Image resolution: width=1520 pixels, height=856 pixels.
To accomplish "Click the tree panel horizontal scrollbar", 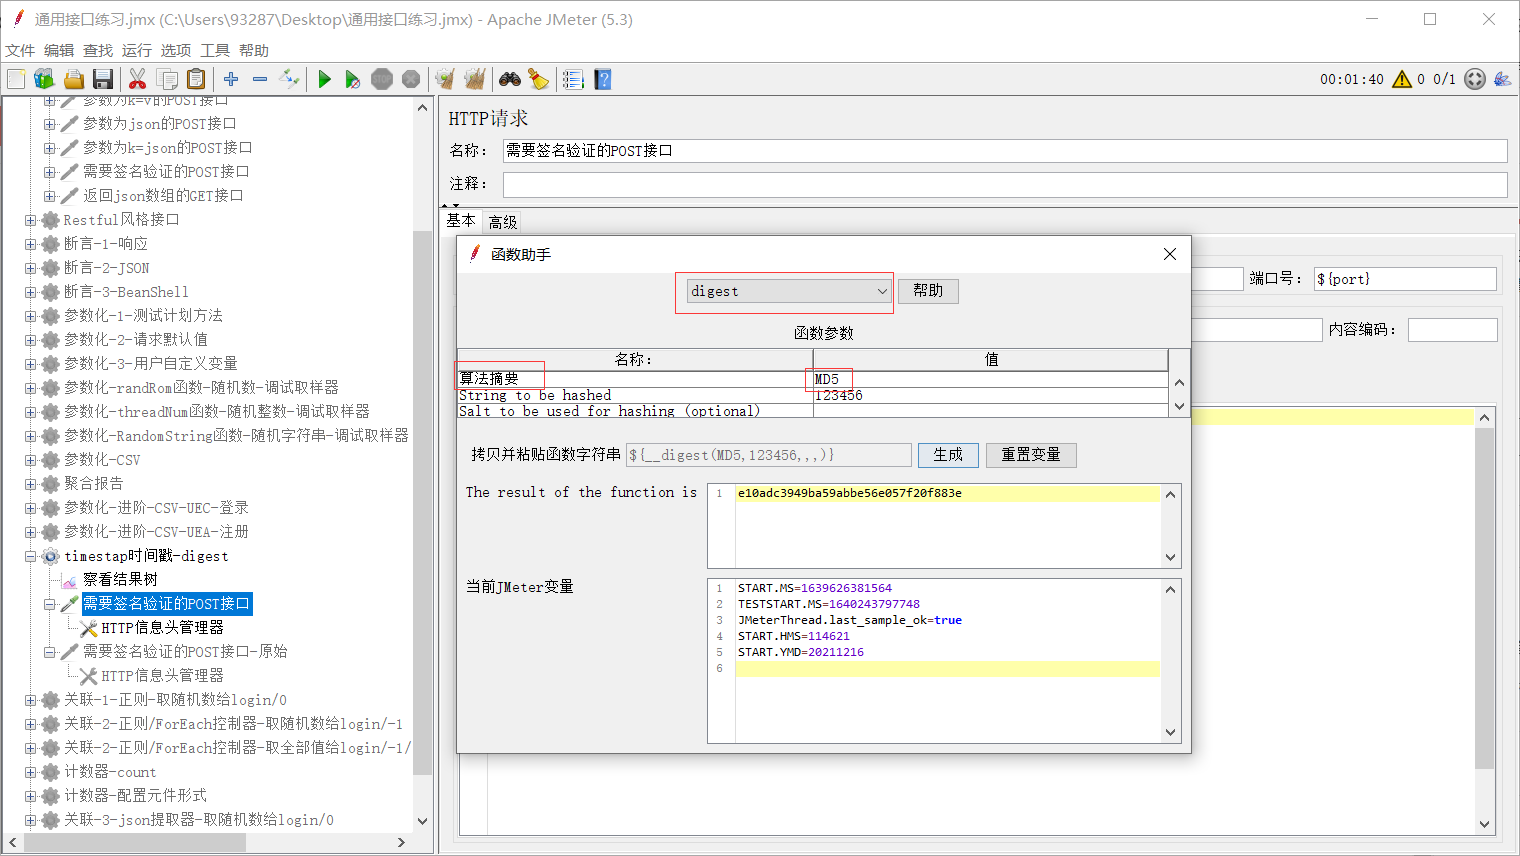I will (x=135, y=843).
